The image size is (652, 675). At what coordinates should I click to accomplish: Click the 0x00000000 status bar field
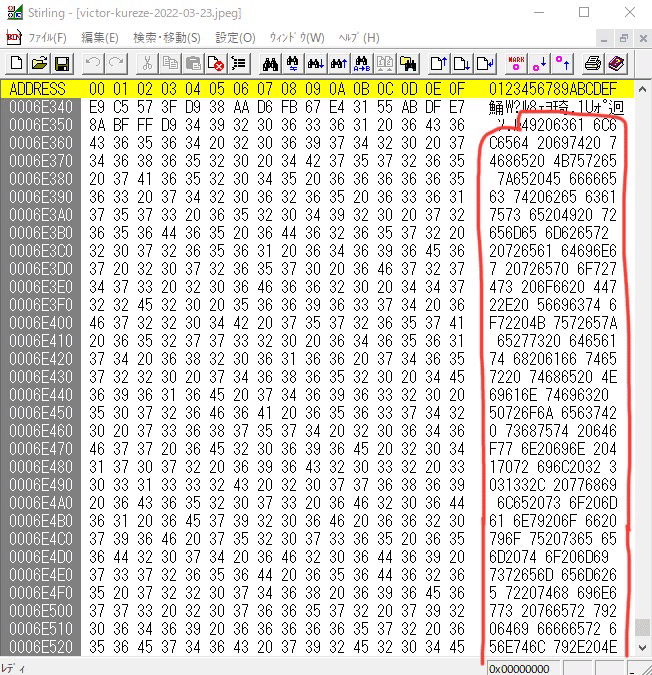(523, 669)
